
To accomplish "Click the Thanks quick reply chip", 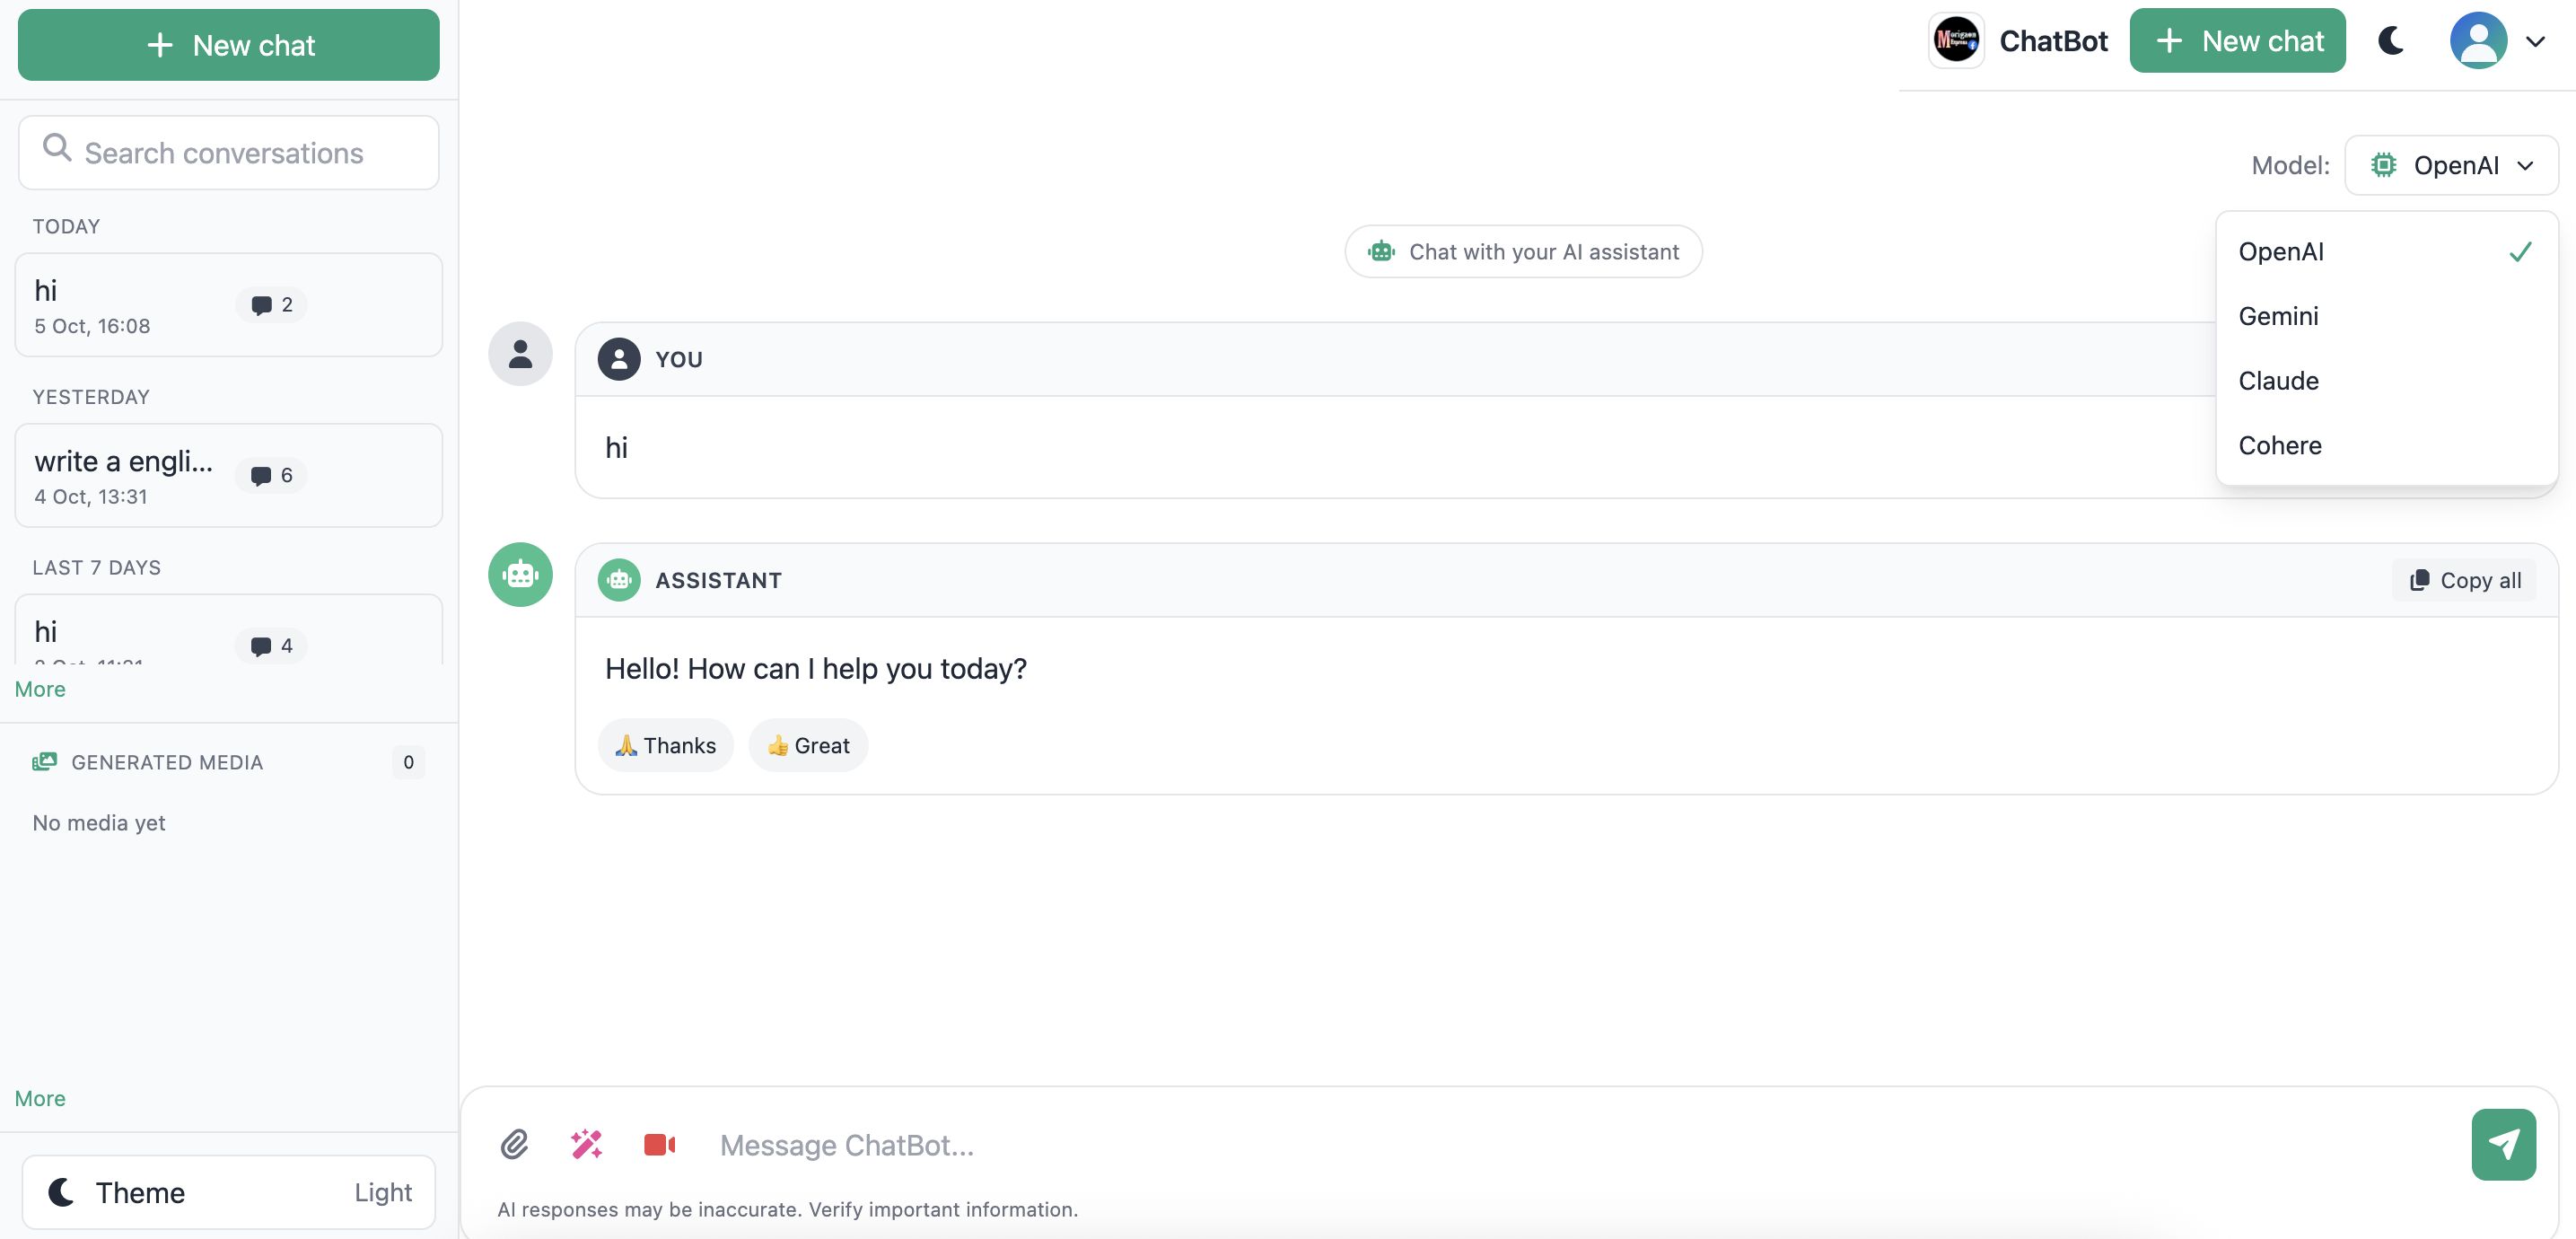I will click(666, 746).
